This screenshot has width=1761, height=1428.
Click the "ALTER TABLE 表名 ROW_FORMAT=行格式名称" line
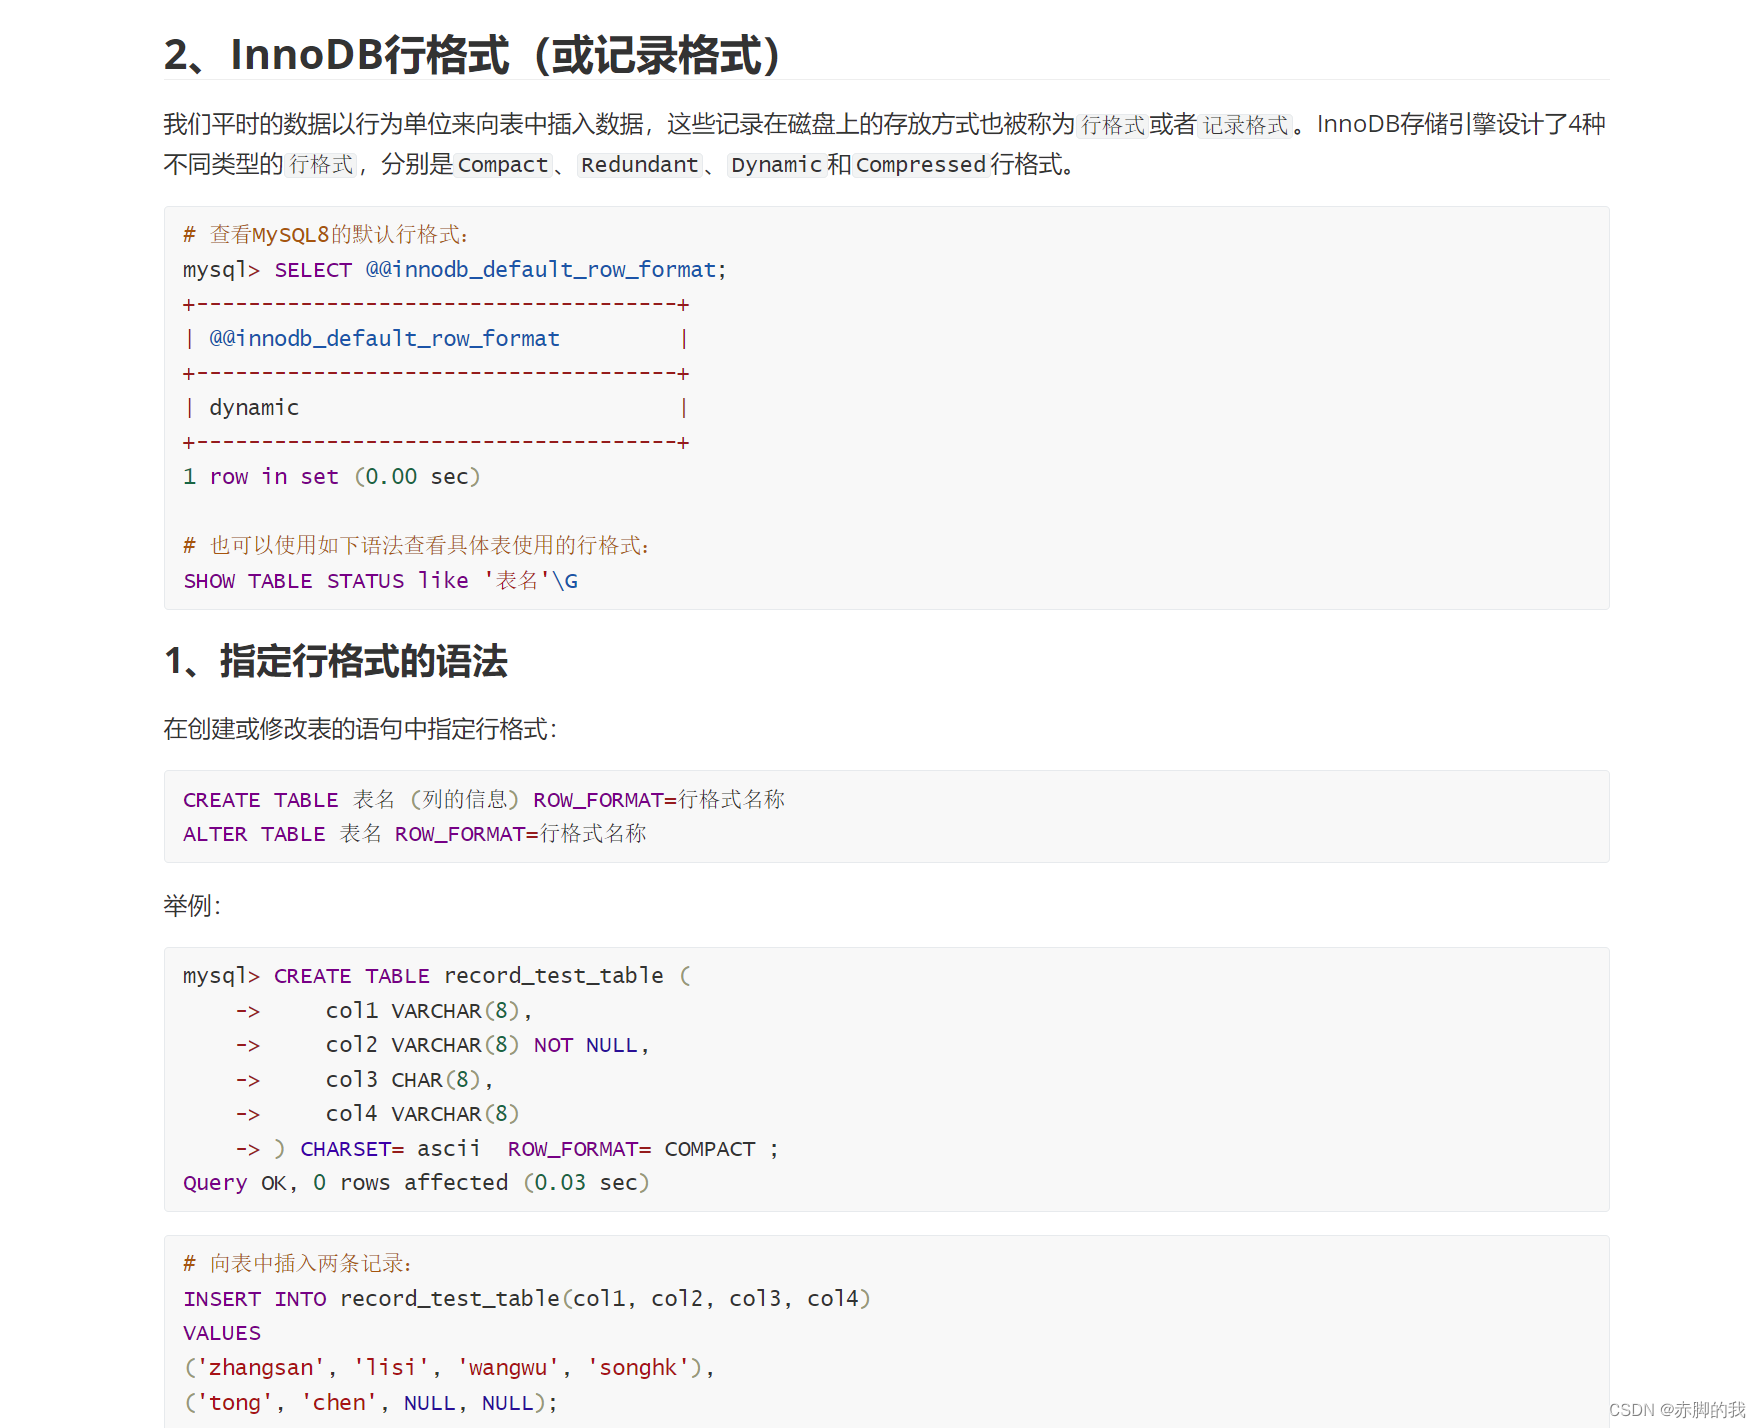click(x=415, y=834)
